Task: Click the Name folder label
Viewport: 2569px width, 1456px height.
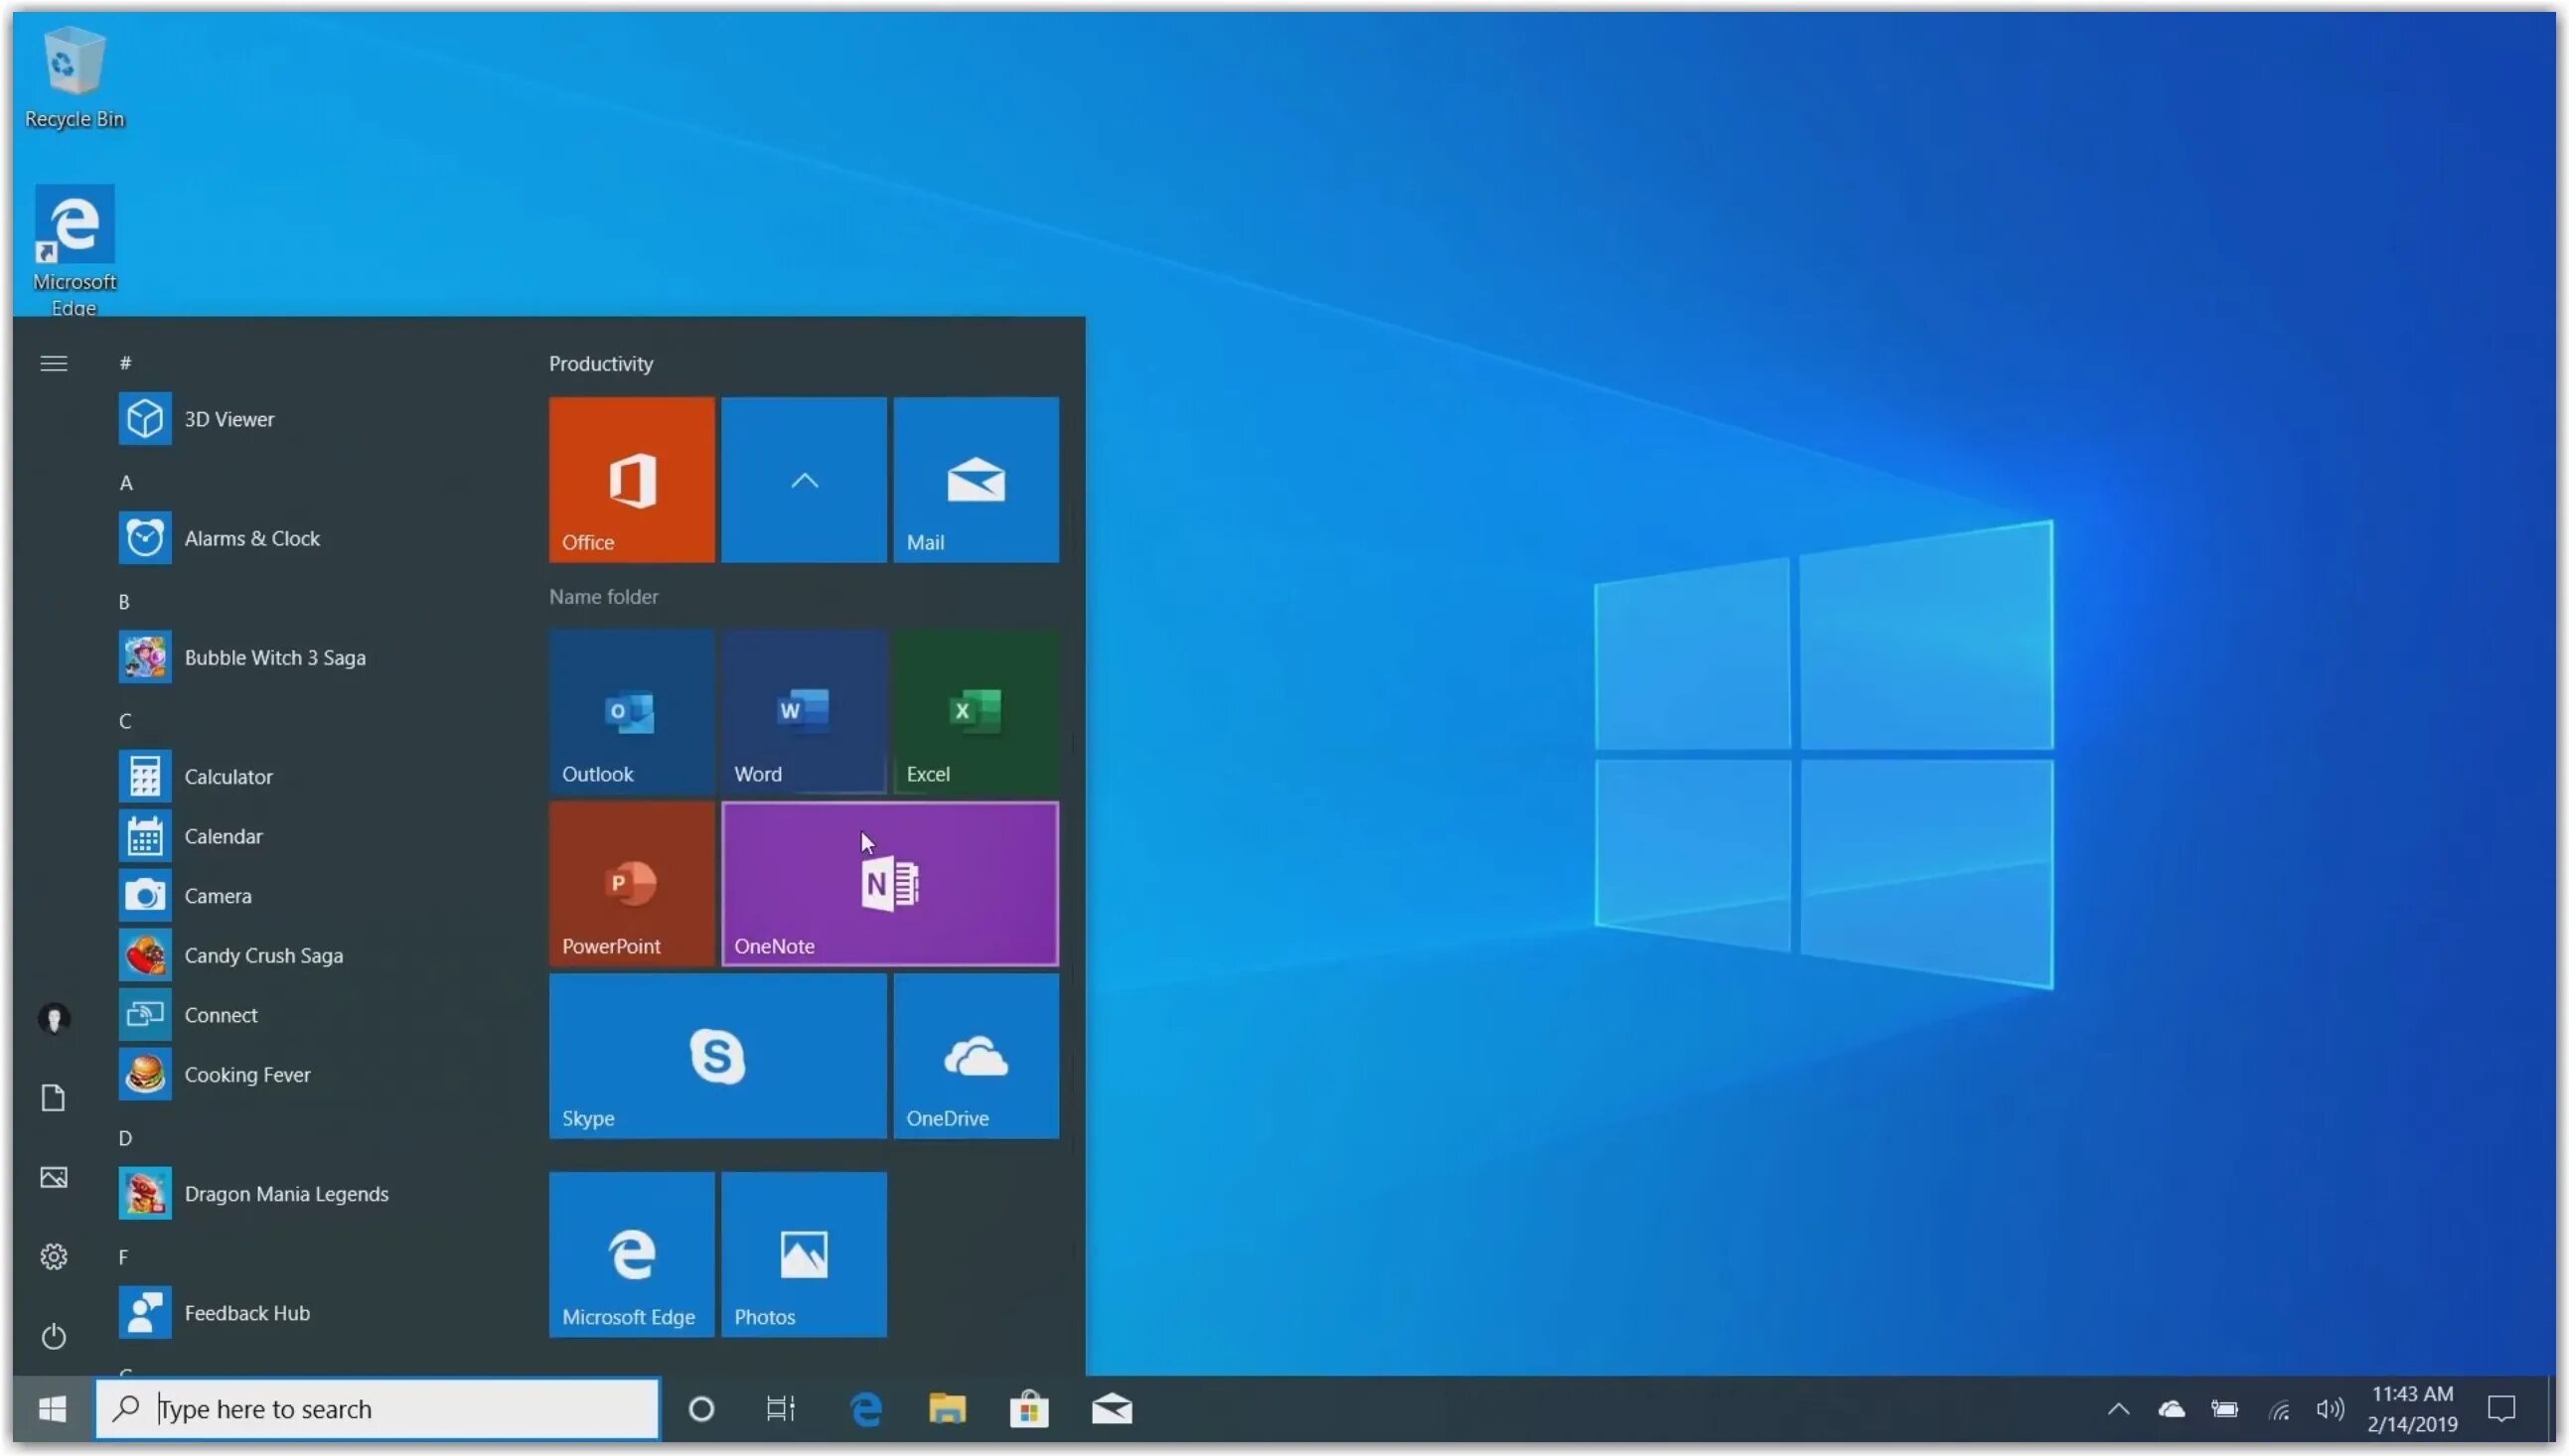Action: [603, 597]
